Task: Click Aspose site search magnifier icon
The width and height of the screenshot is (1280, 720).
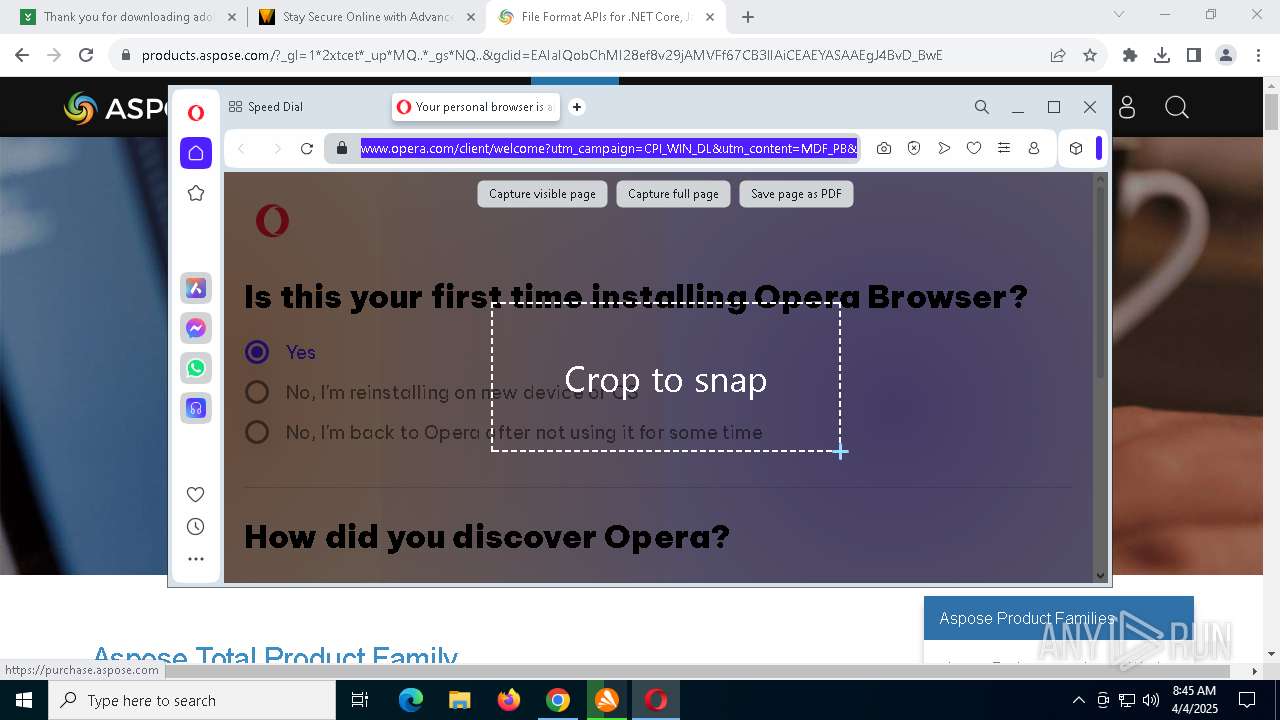Action: [x=1177, y=107]
